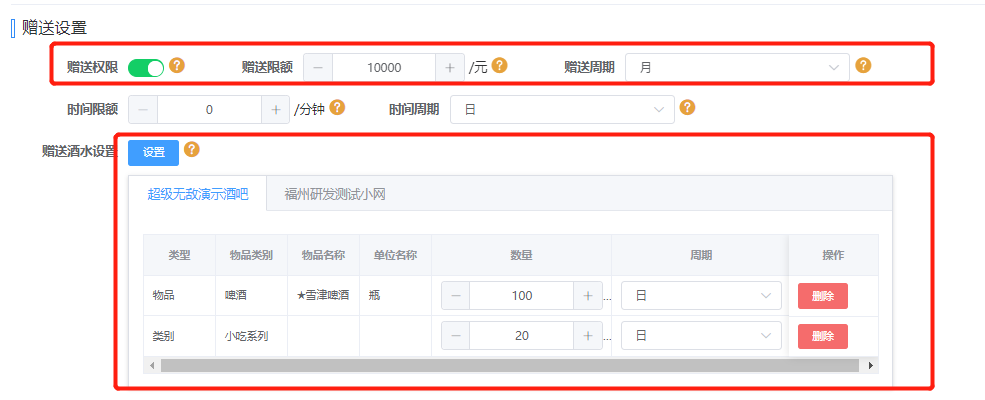Increase quantity for ★雪津啤酒 row
The image size is (985, 400).
(x=588, y=296)
